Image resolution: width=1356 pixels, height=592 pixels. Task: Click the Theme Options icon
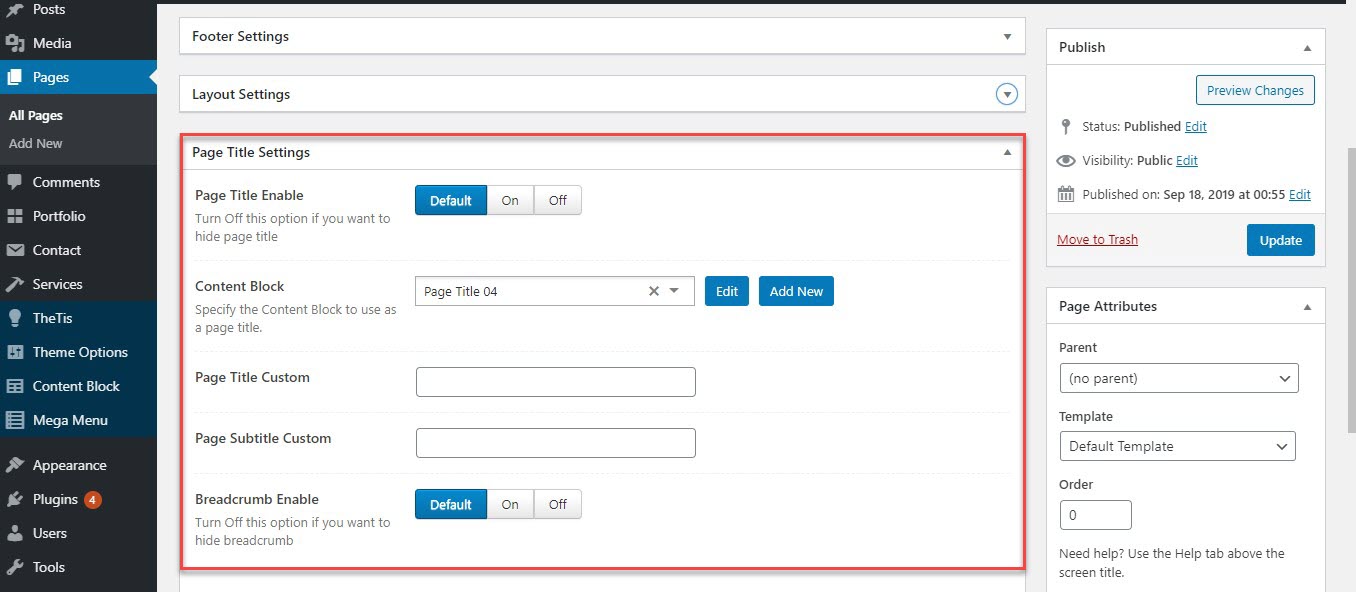pos(15,352)
